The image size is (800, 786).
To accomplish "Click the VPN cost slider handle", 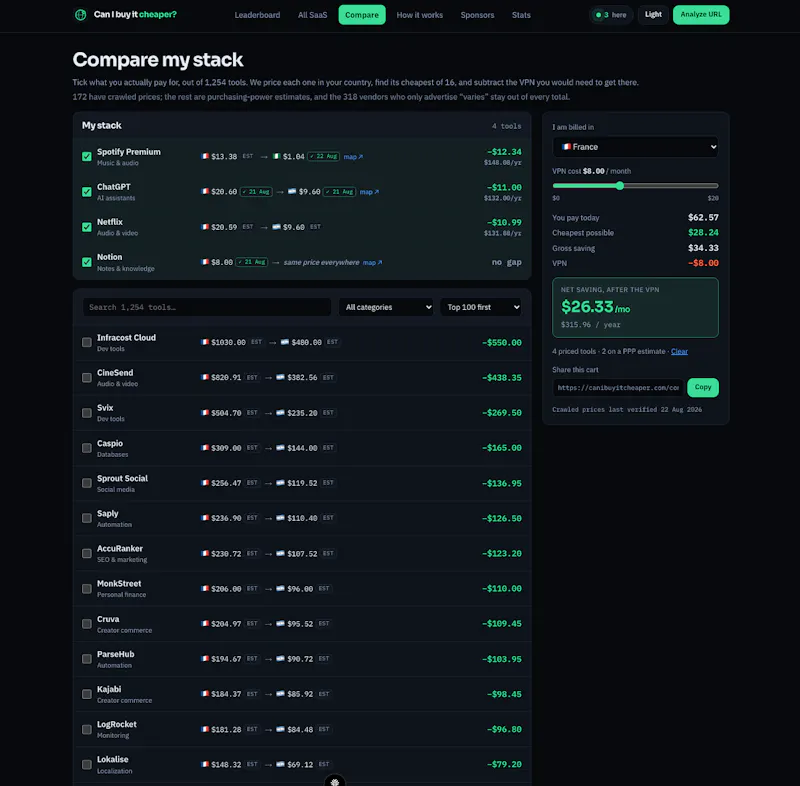I will pos(619,186).
